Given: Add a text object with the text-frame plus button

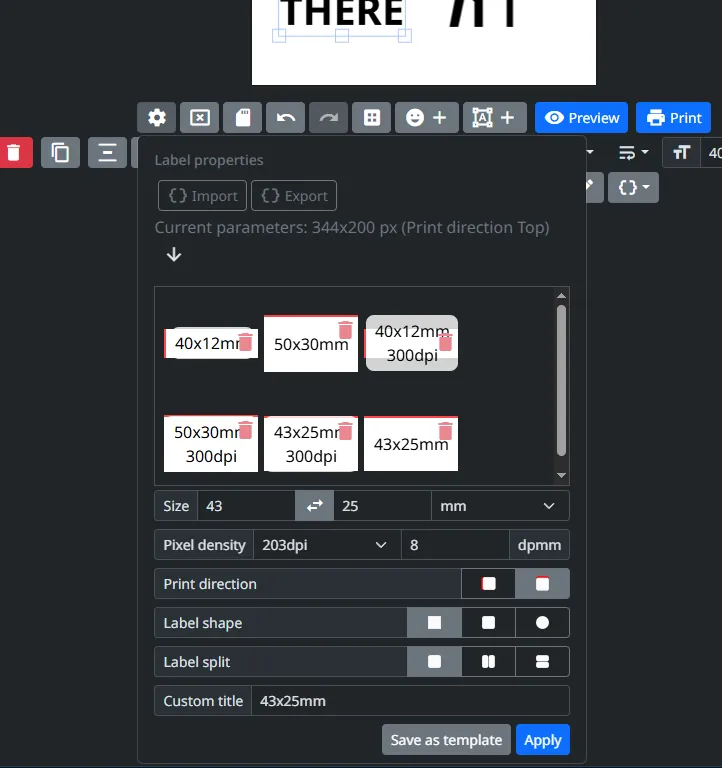Looking at the screenshot, I should click(x=495, y=118).
